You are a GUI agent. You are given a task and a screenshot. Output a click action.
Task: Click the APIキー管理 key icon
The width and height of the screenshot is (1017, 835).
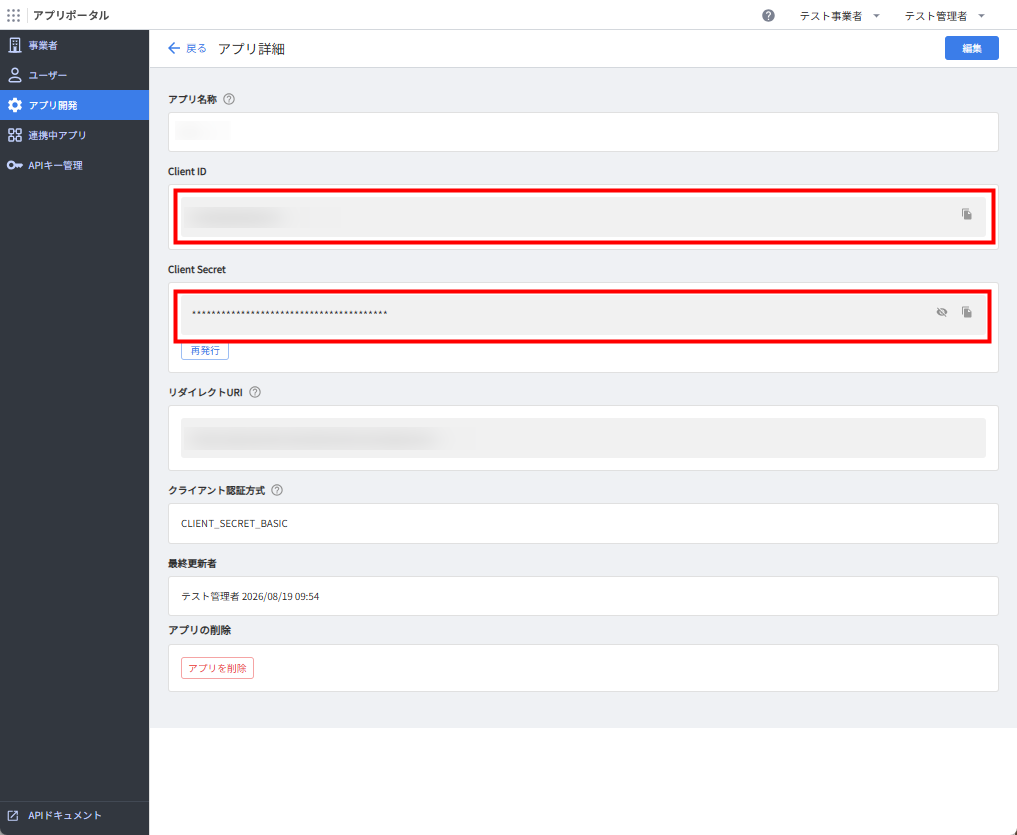(14, 165)
